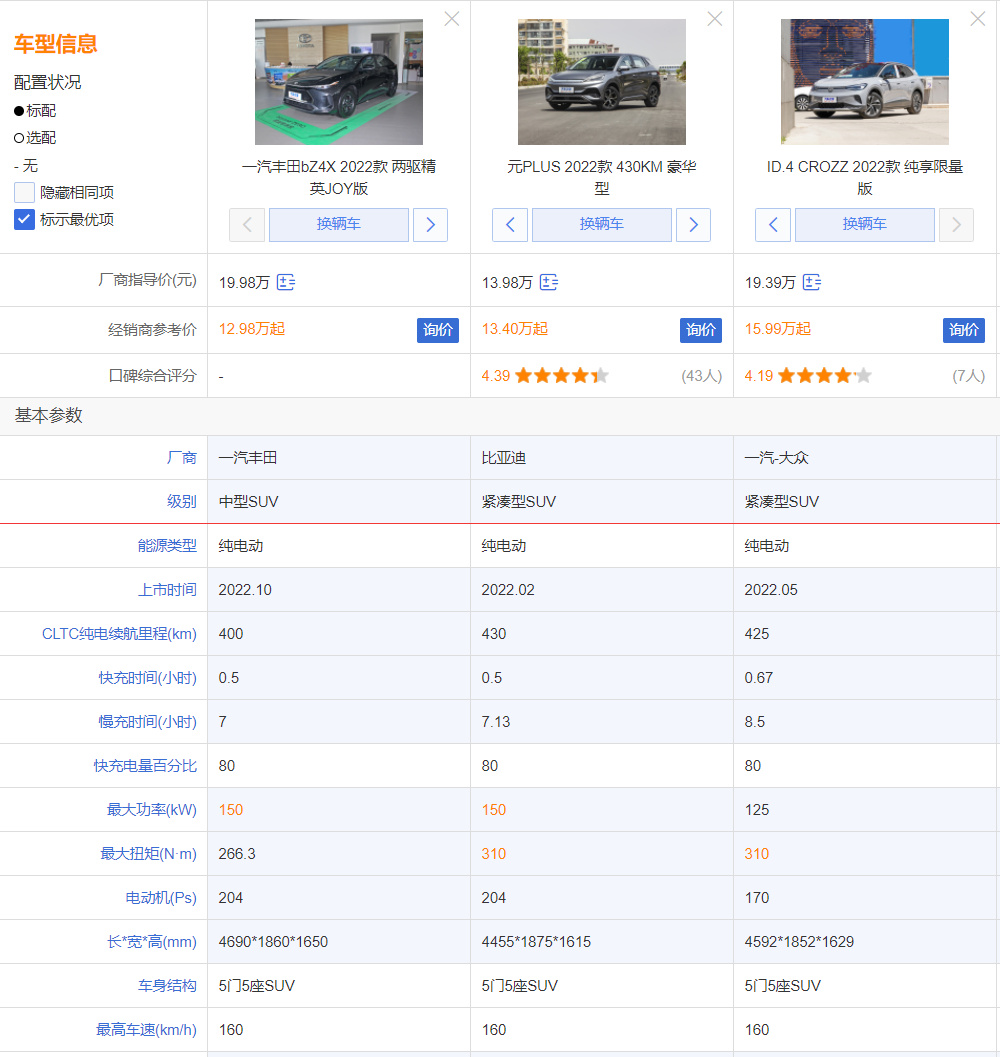The image size is (1000, 1057).
Task: Open the ID.4 CROZZ car photo
Action: tap(864, 82)
